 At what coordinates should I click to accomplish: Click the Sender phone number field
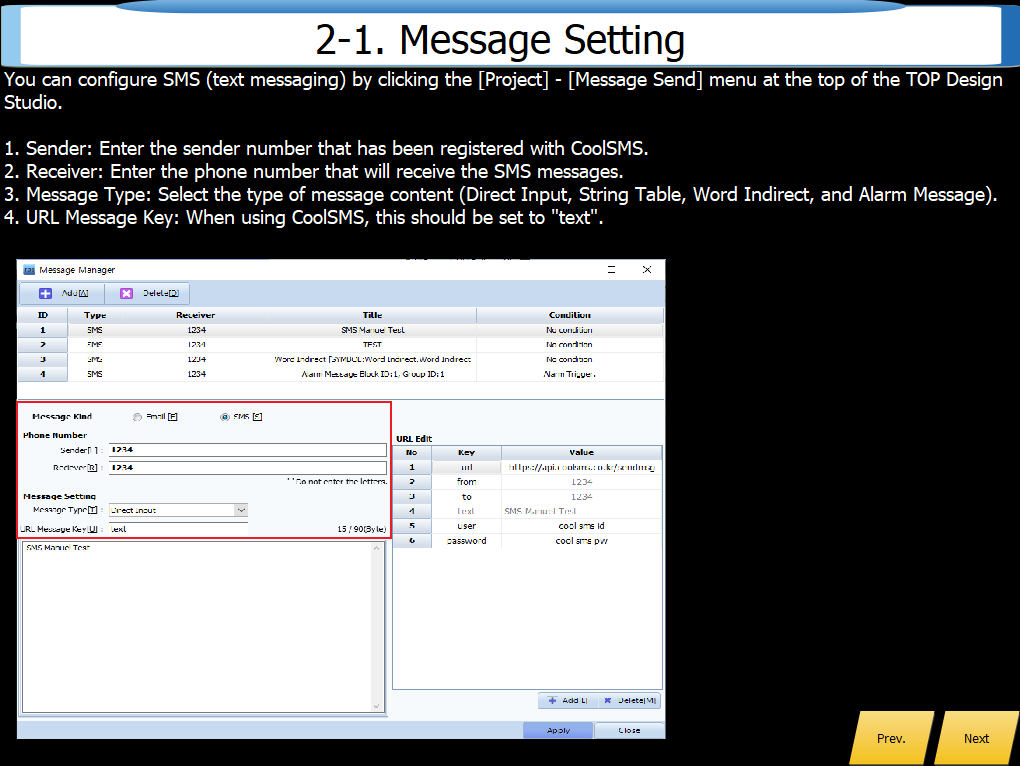(246, 450)
